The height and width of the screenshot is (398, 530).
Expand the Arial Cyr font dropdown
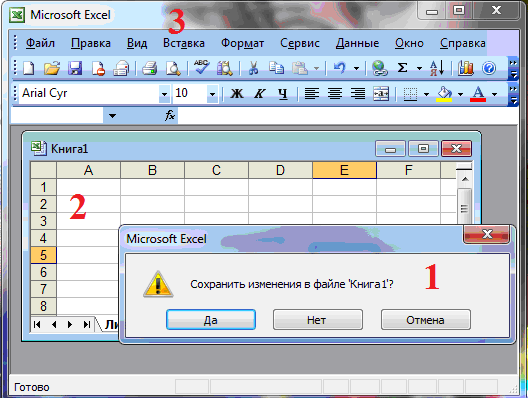[x=164, y=94]
